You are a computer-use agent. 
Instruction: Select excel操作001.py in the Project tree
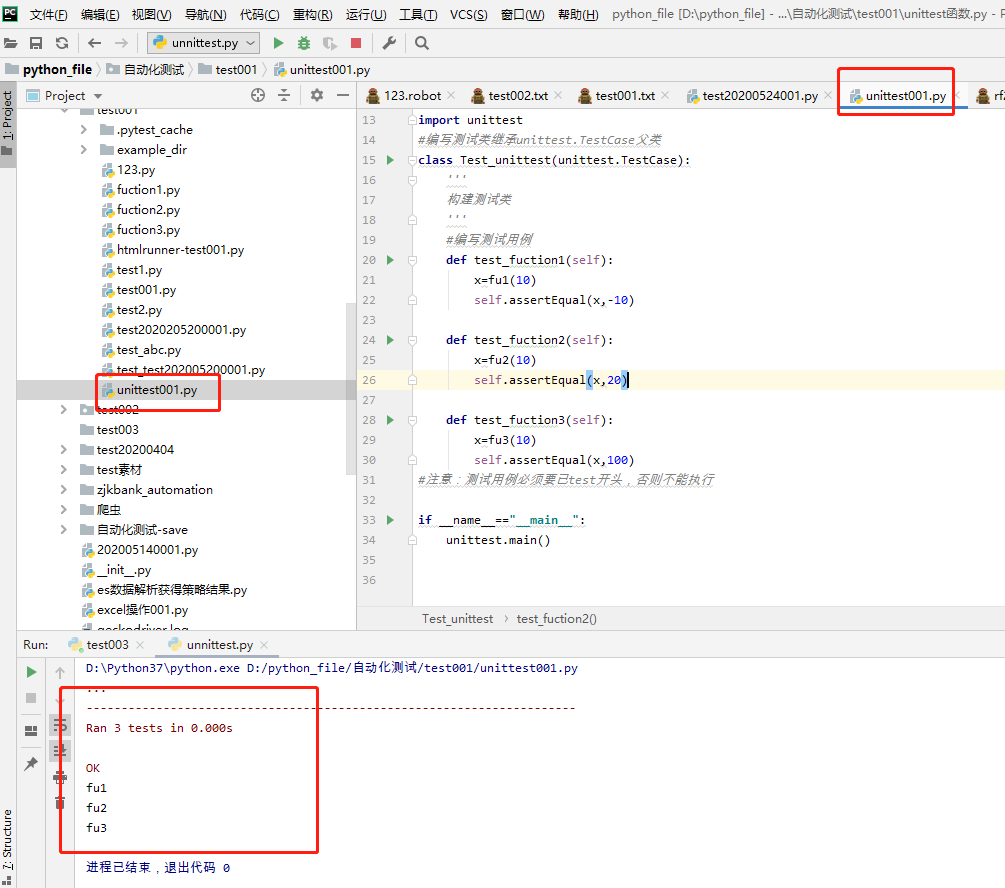pos(142,610)
